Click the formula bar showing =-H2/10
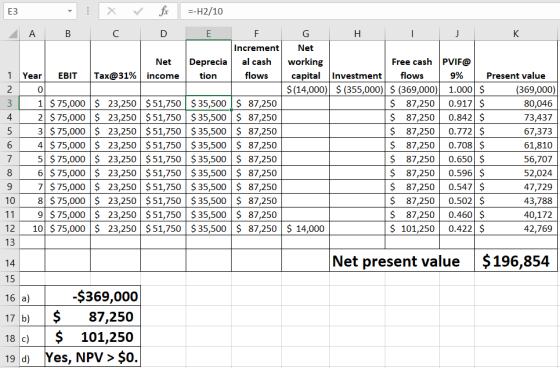560x368 pixels. [x=370, y=11]
